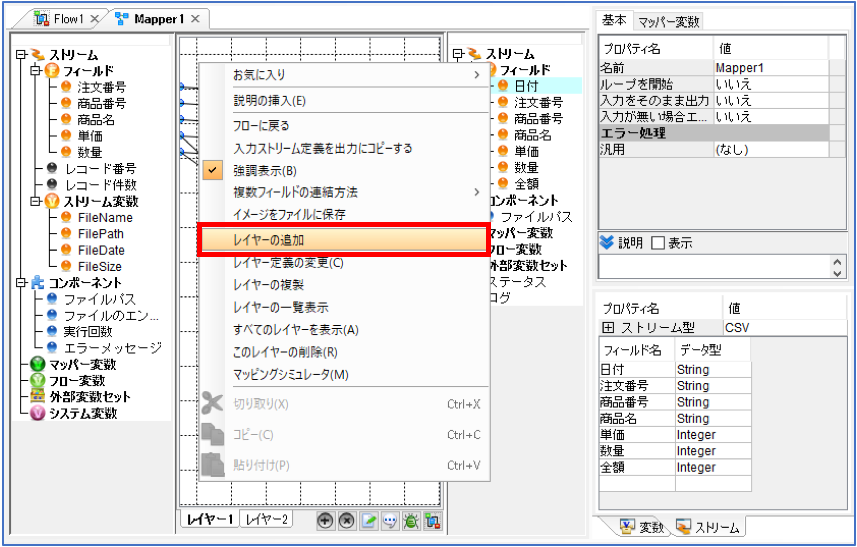Open the マッパー変数 properties tab

coord(668,21)
